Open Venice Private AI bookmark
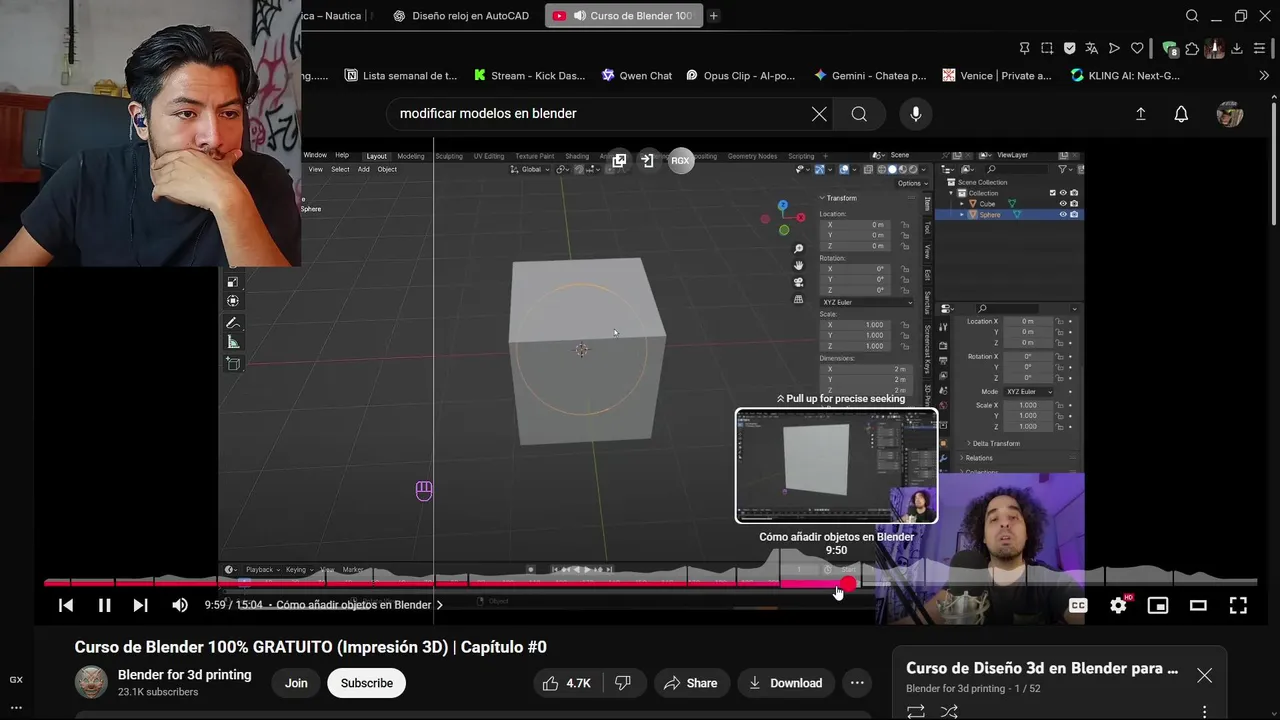The image size is (1280, 720). pyautogui.click(x=997, y=75)
